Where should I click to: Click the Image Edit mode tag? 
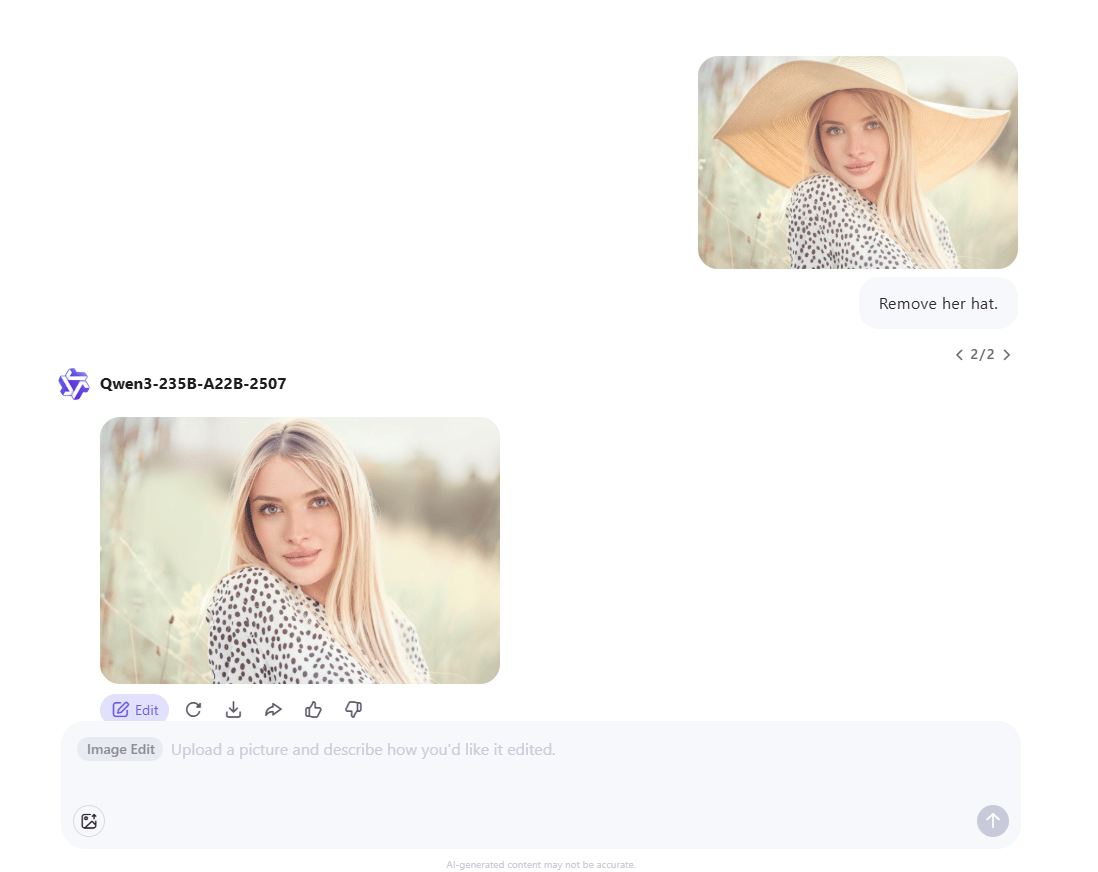[120, 749]
